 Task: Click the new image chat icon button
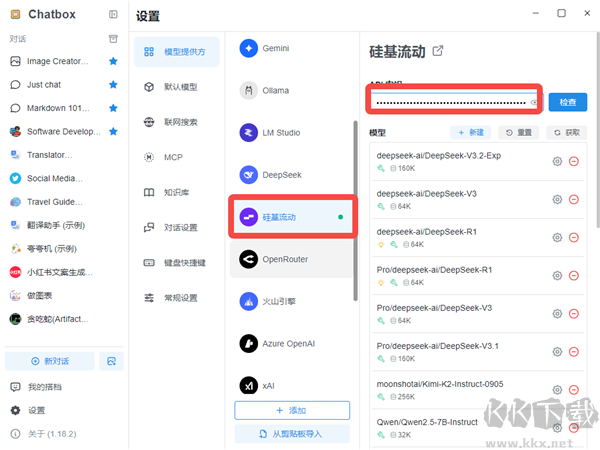tap(111, 361)
